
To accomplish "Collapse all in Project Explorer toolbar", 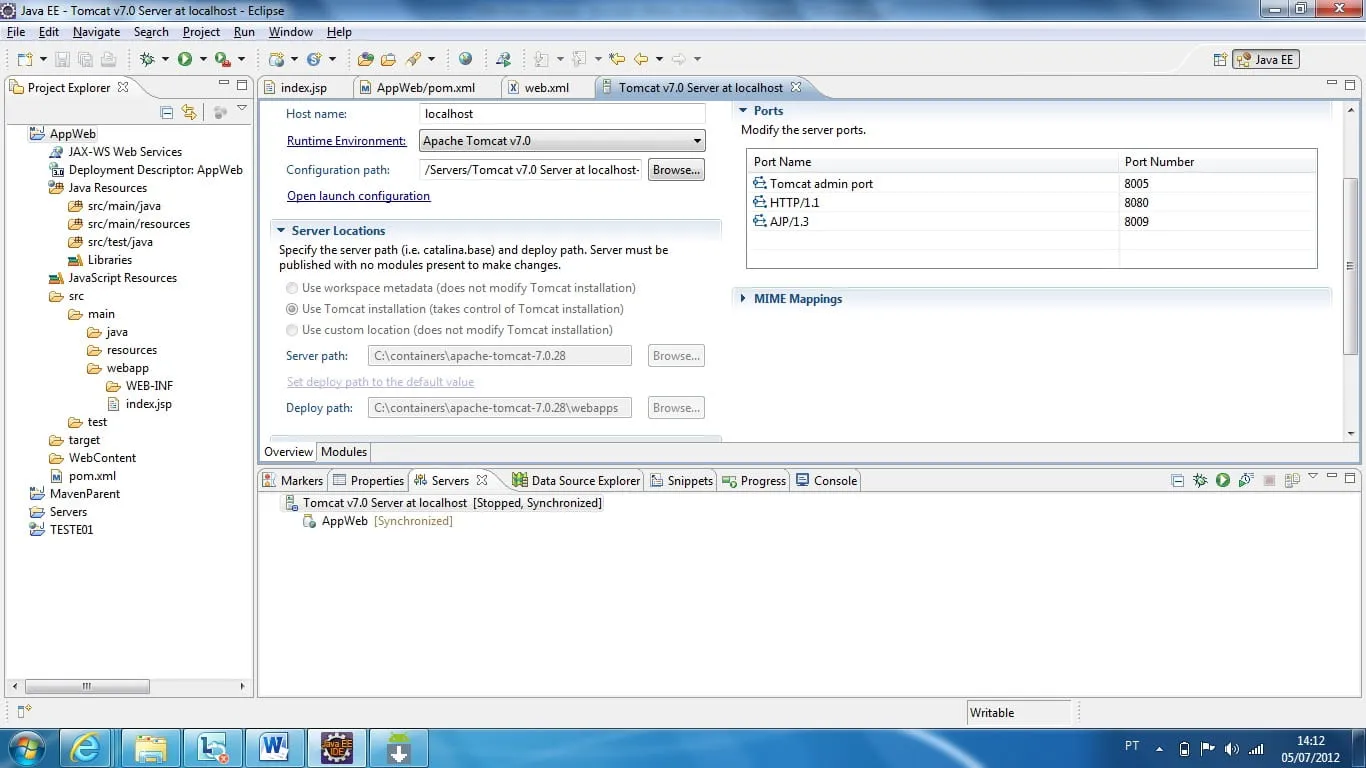I will pos(167,112).
